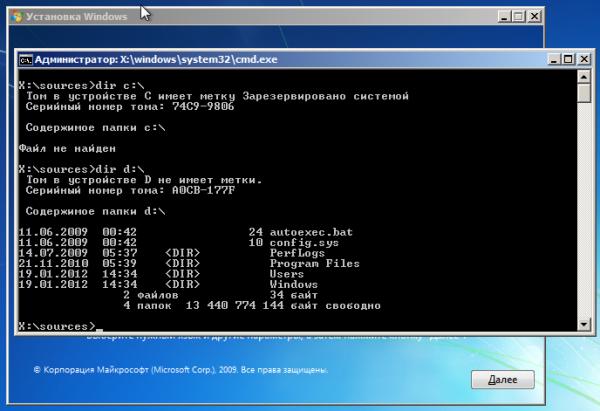Click the console vertical scrollbar thumb
This screenshot has width=600, height=411.
click(583, 95)
